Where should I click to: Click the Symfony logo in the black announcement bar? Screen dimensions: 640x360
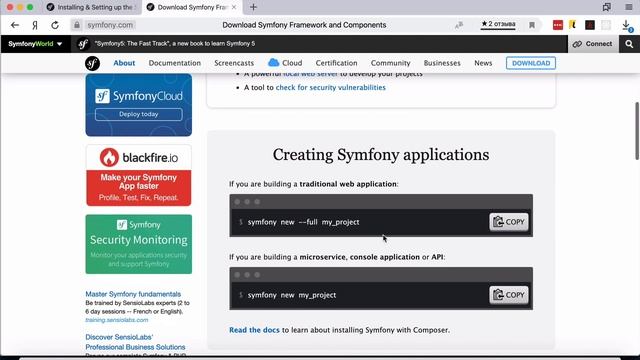(83, 44)
